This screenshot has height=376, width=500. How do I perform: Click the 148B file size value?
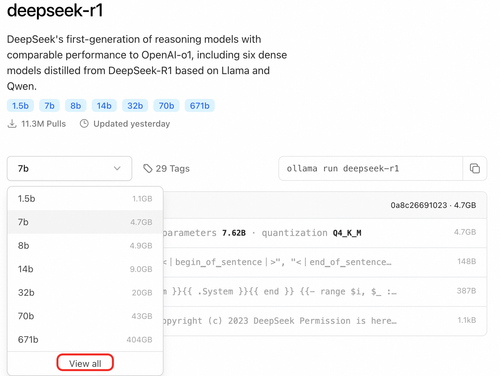coord(467,261)
